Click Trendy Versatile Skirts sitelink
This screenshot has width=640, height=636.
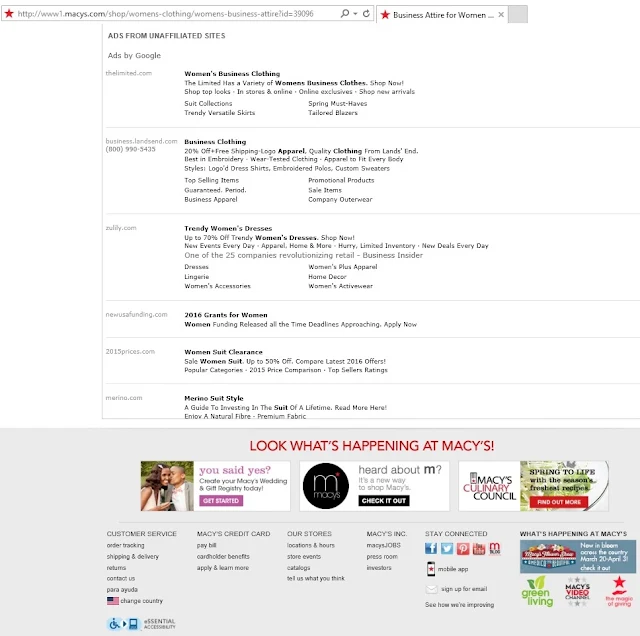[x=220, y=113]
